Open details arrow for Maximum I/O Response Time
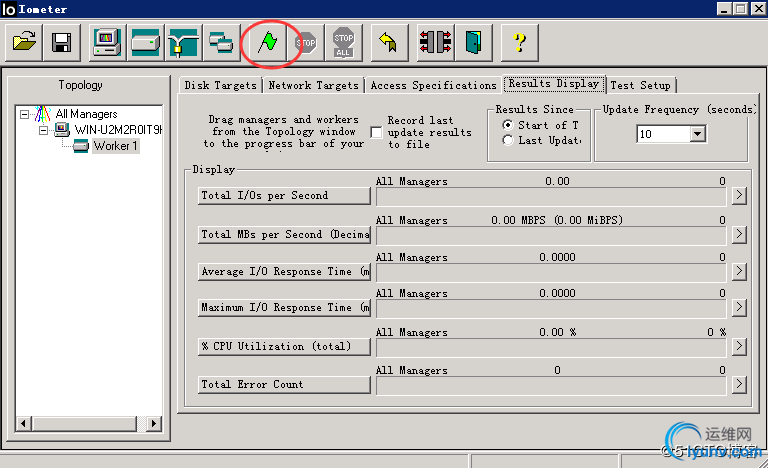The width and height of the screenshot is (768, 468). [x=739, y=307]
